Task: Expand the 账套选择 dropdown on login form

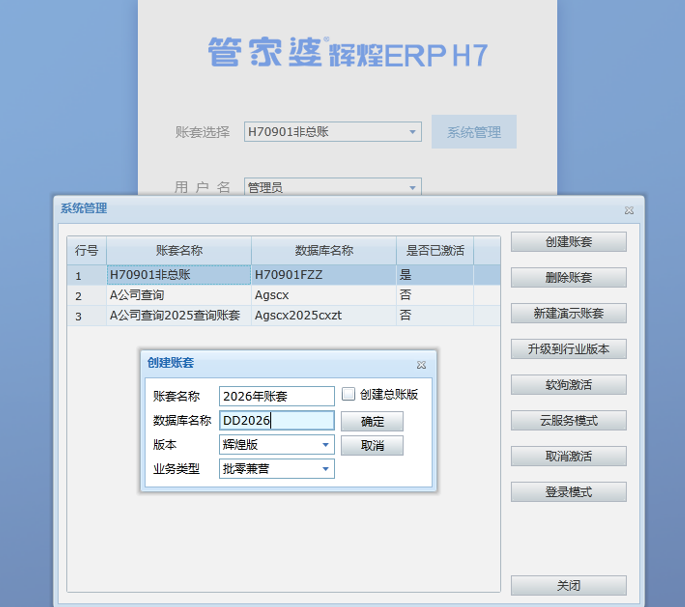Action: [413, 132]
